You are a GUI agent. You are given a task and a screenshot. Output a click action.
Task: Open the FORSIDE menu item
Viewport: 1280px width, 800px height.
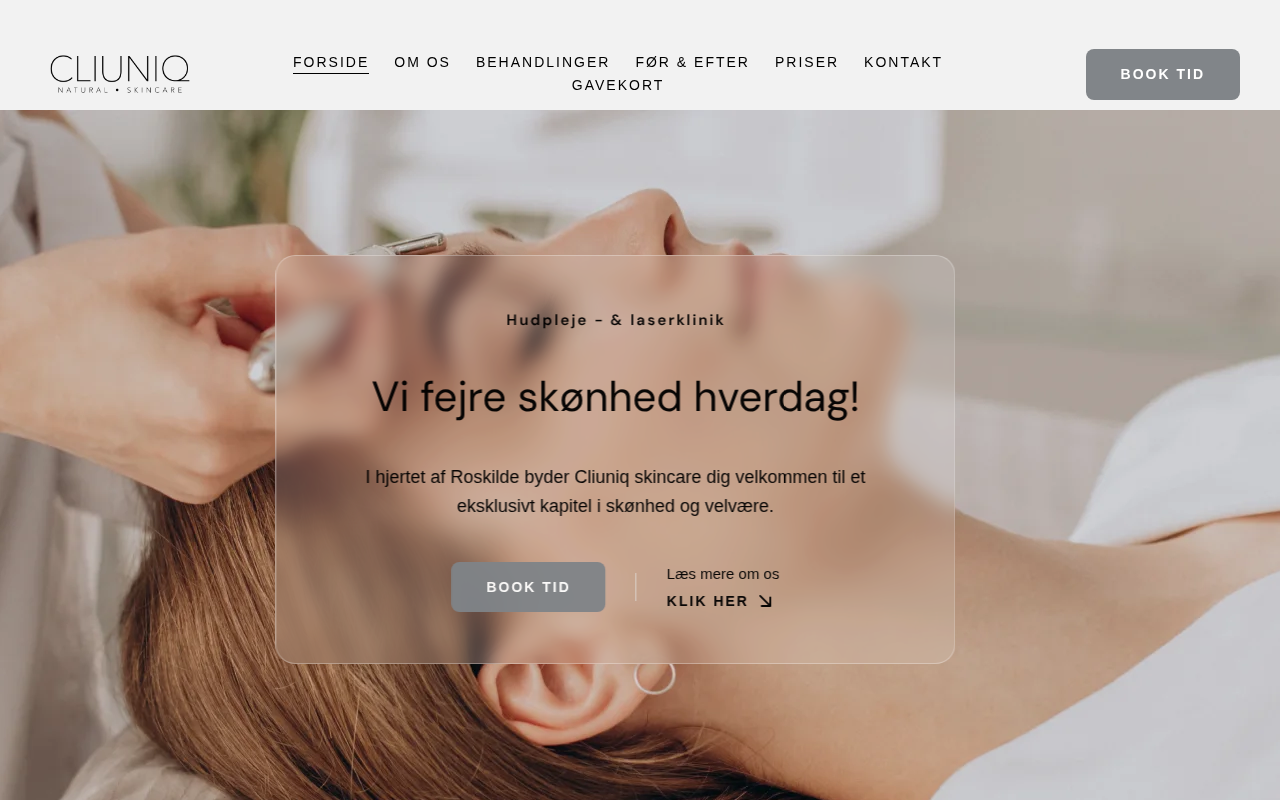(331, 62)
